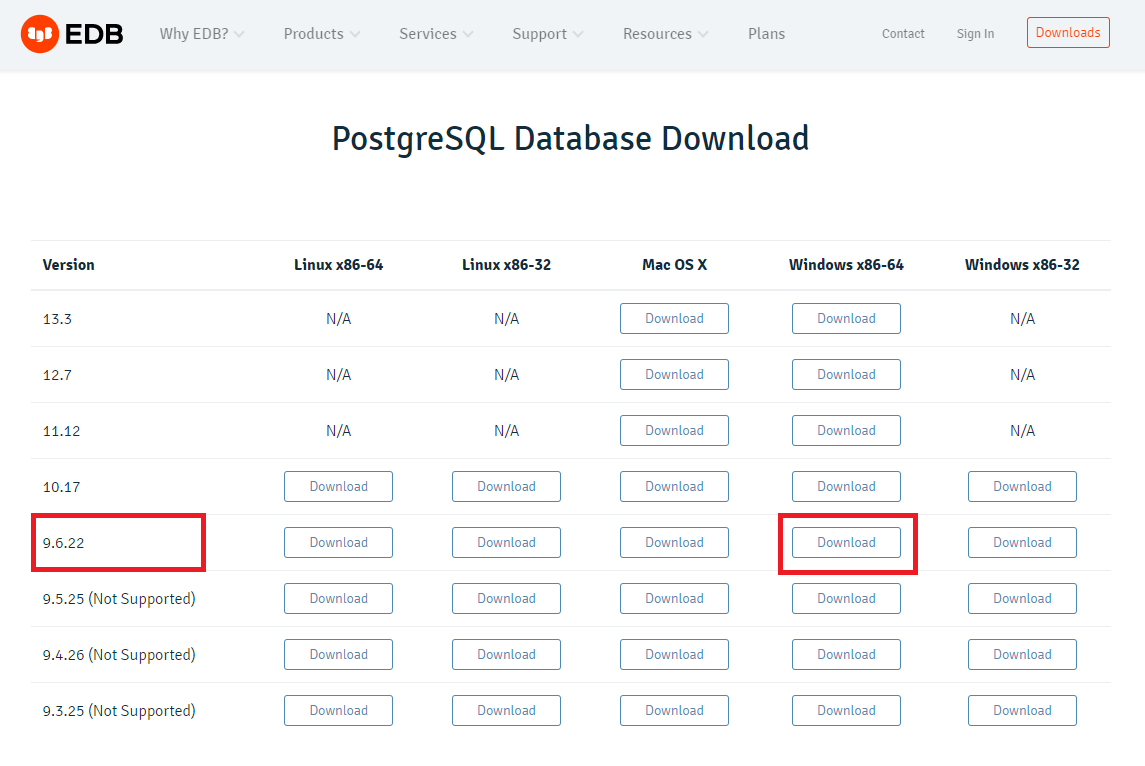Download version 11.12 for Windows x86-64
Viewport: 1145px width, 766px height.
pos(846,431)
